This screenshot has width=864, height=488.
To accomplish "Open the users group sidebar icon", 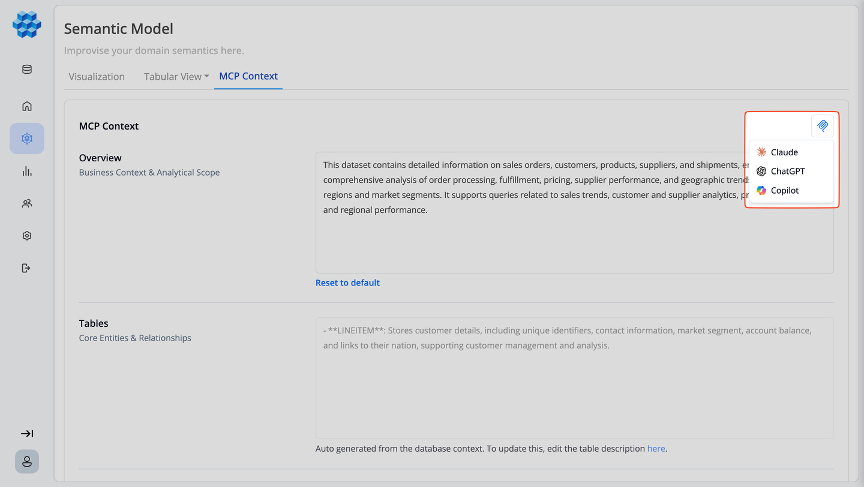I will click(27, 203).
